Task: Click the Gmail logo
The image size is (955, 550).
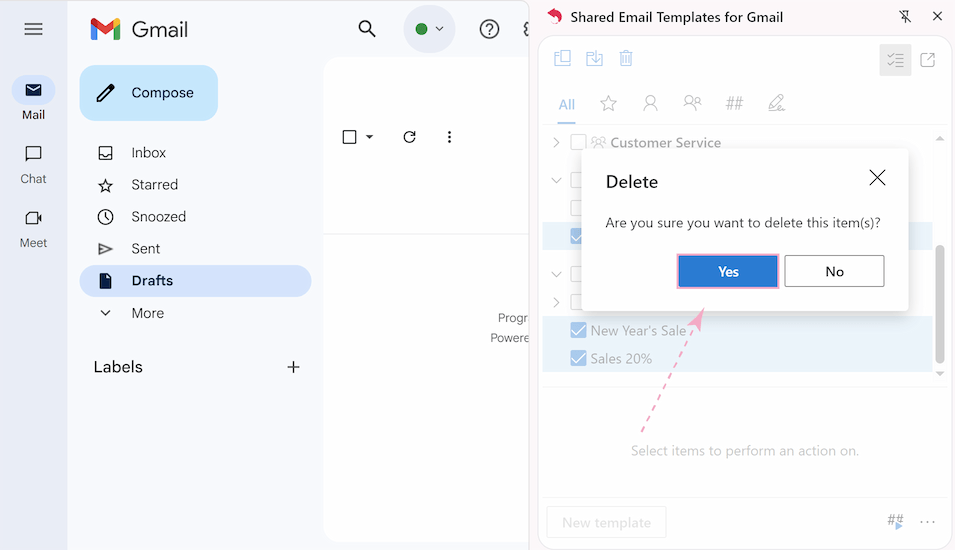Action: [139, 29]
